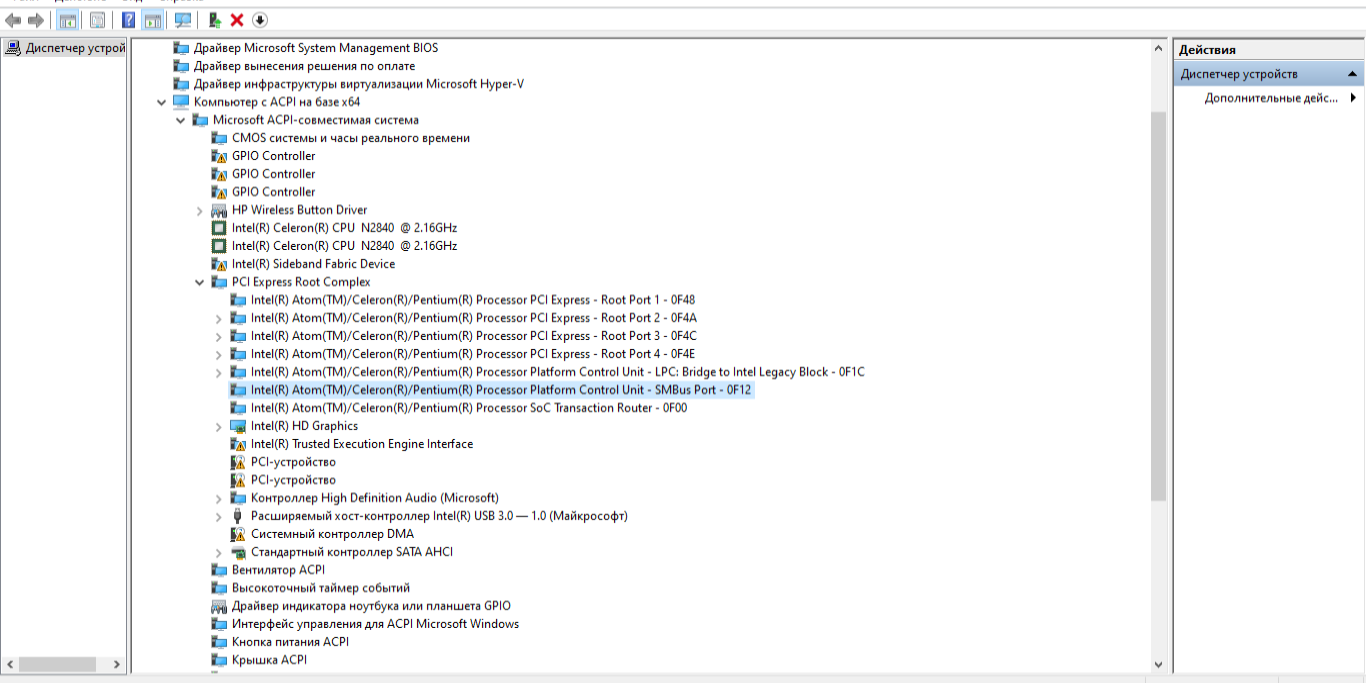The height and width of the screenshot is (683, 1366).
Task: Click the icon of Стандартный контроллер SATA AHCI
Action: (x=238, y=552)
